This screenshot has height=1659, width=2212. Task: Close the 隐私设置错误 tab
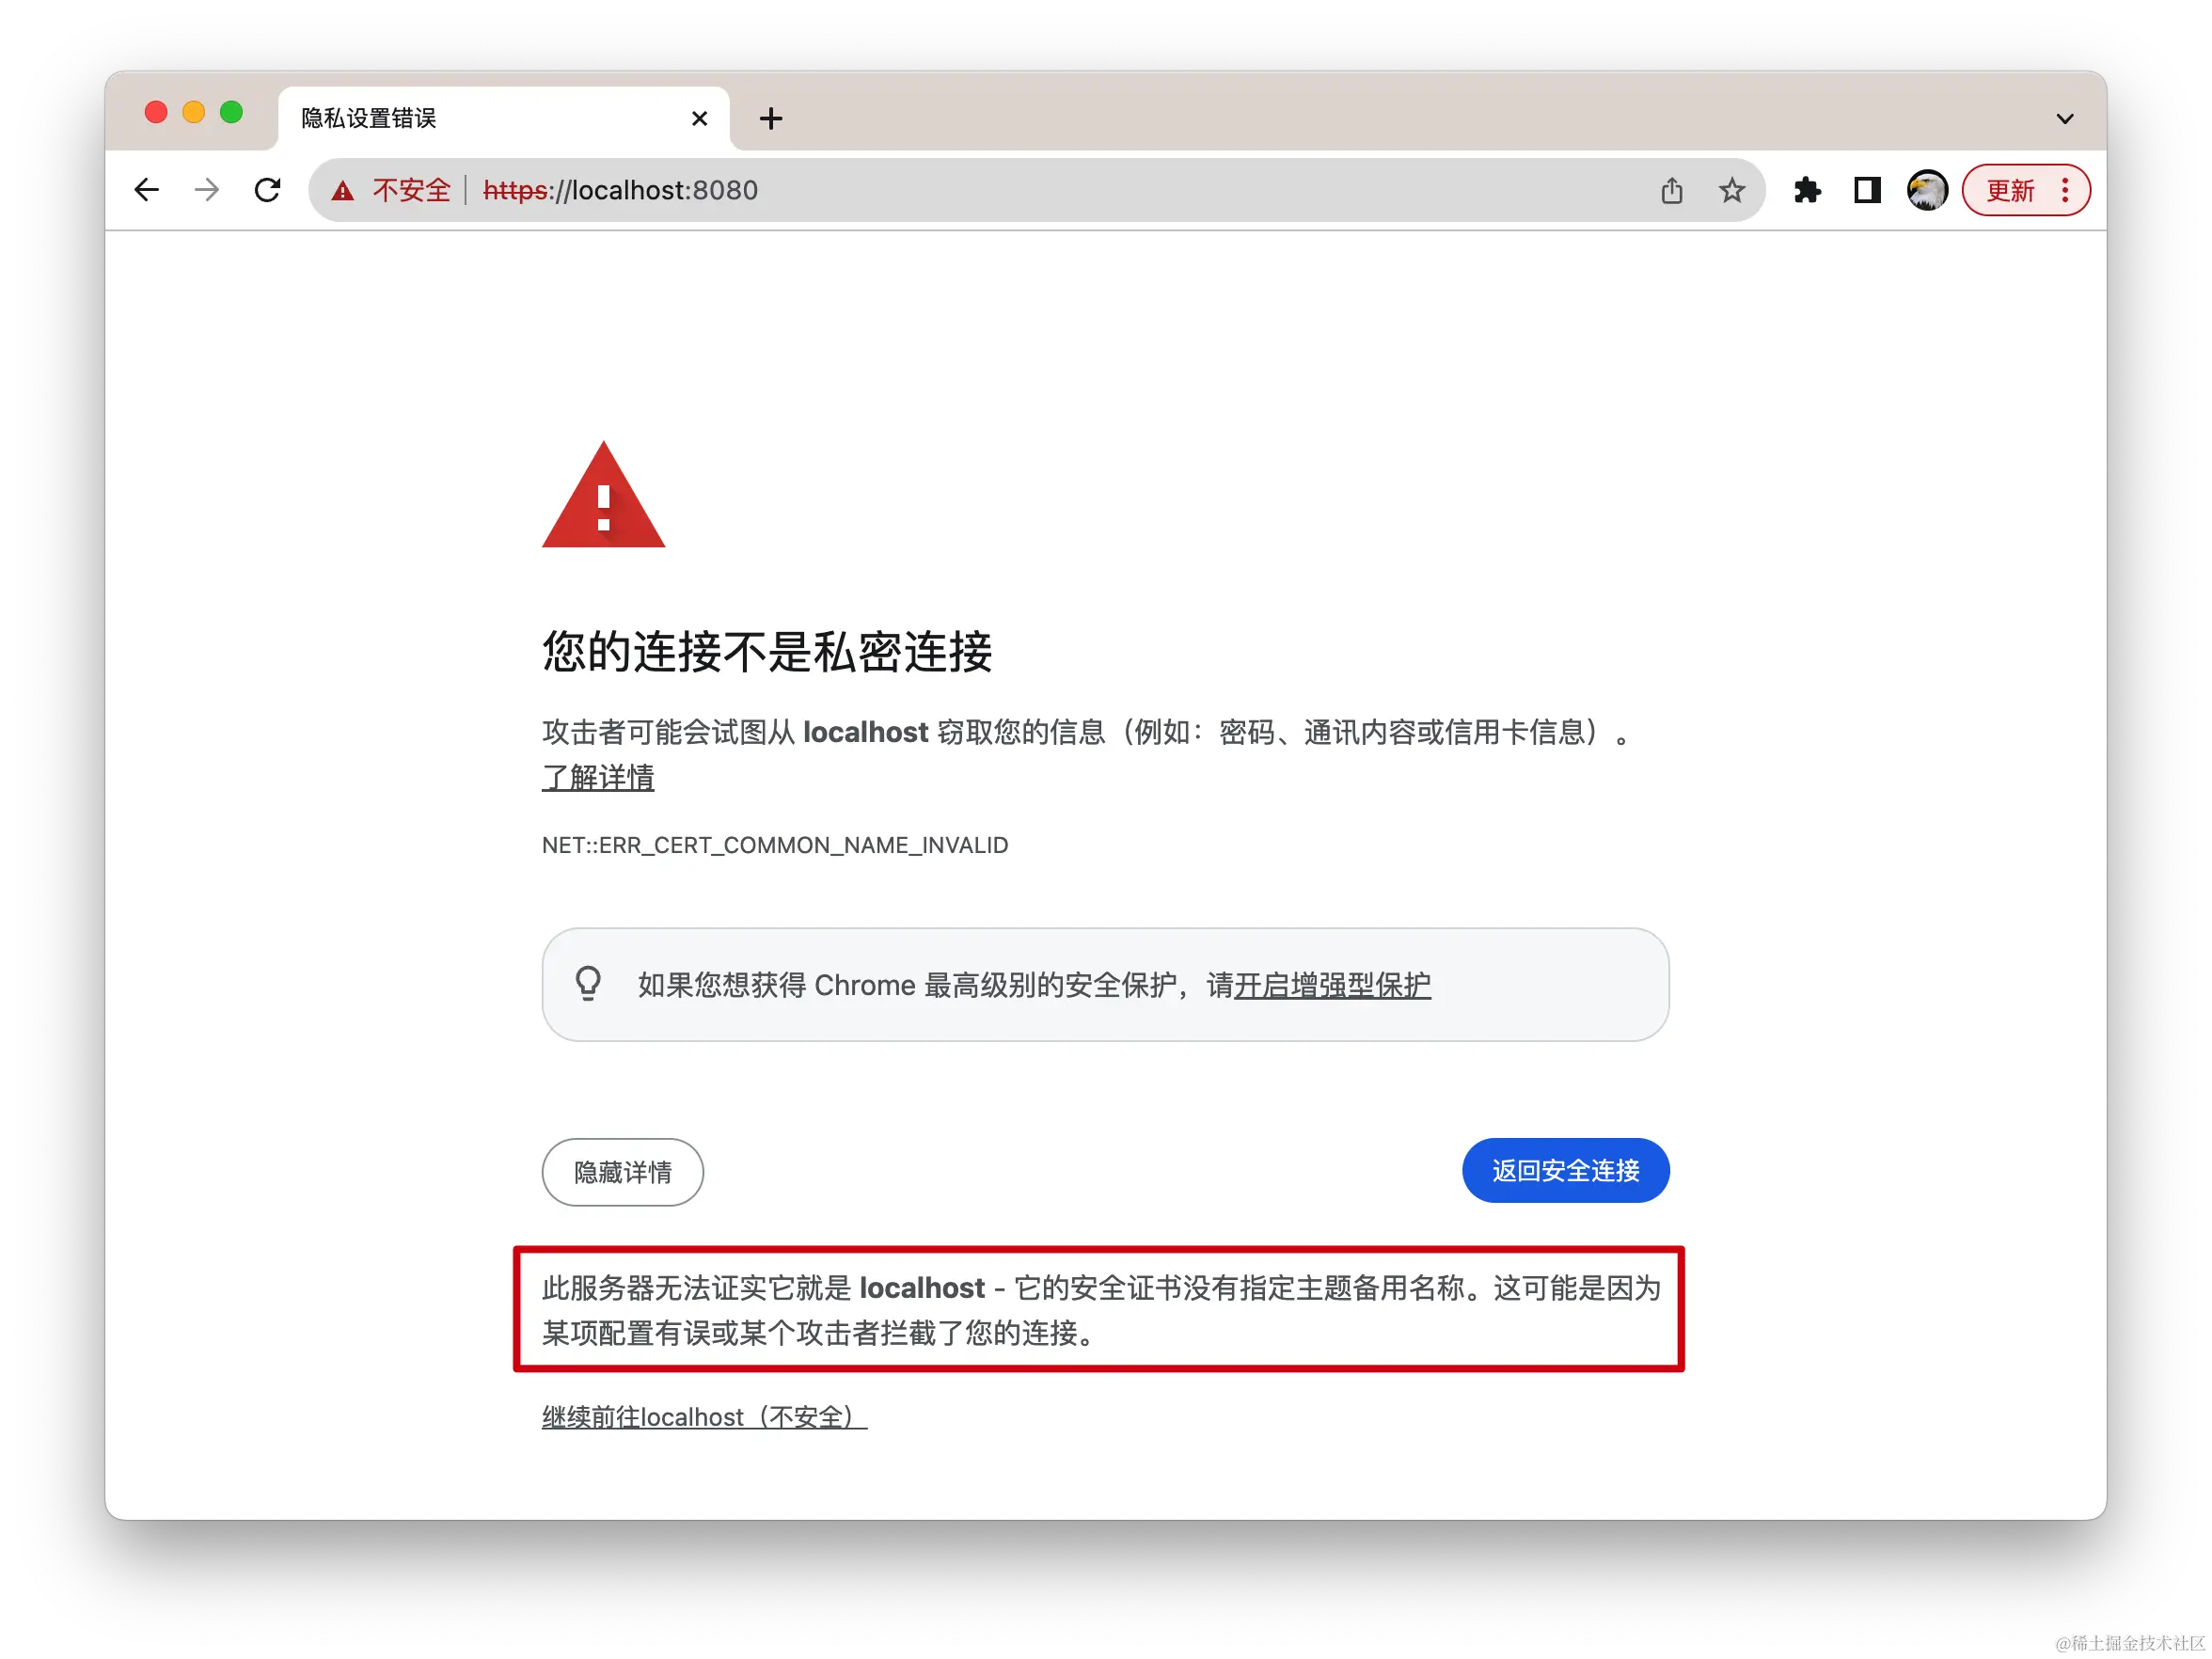pos(700,119)
